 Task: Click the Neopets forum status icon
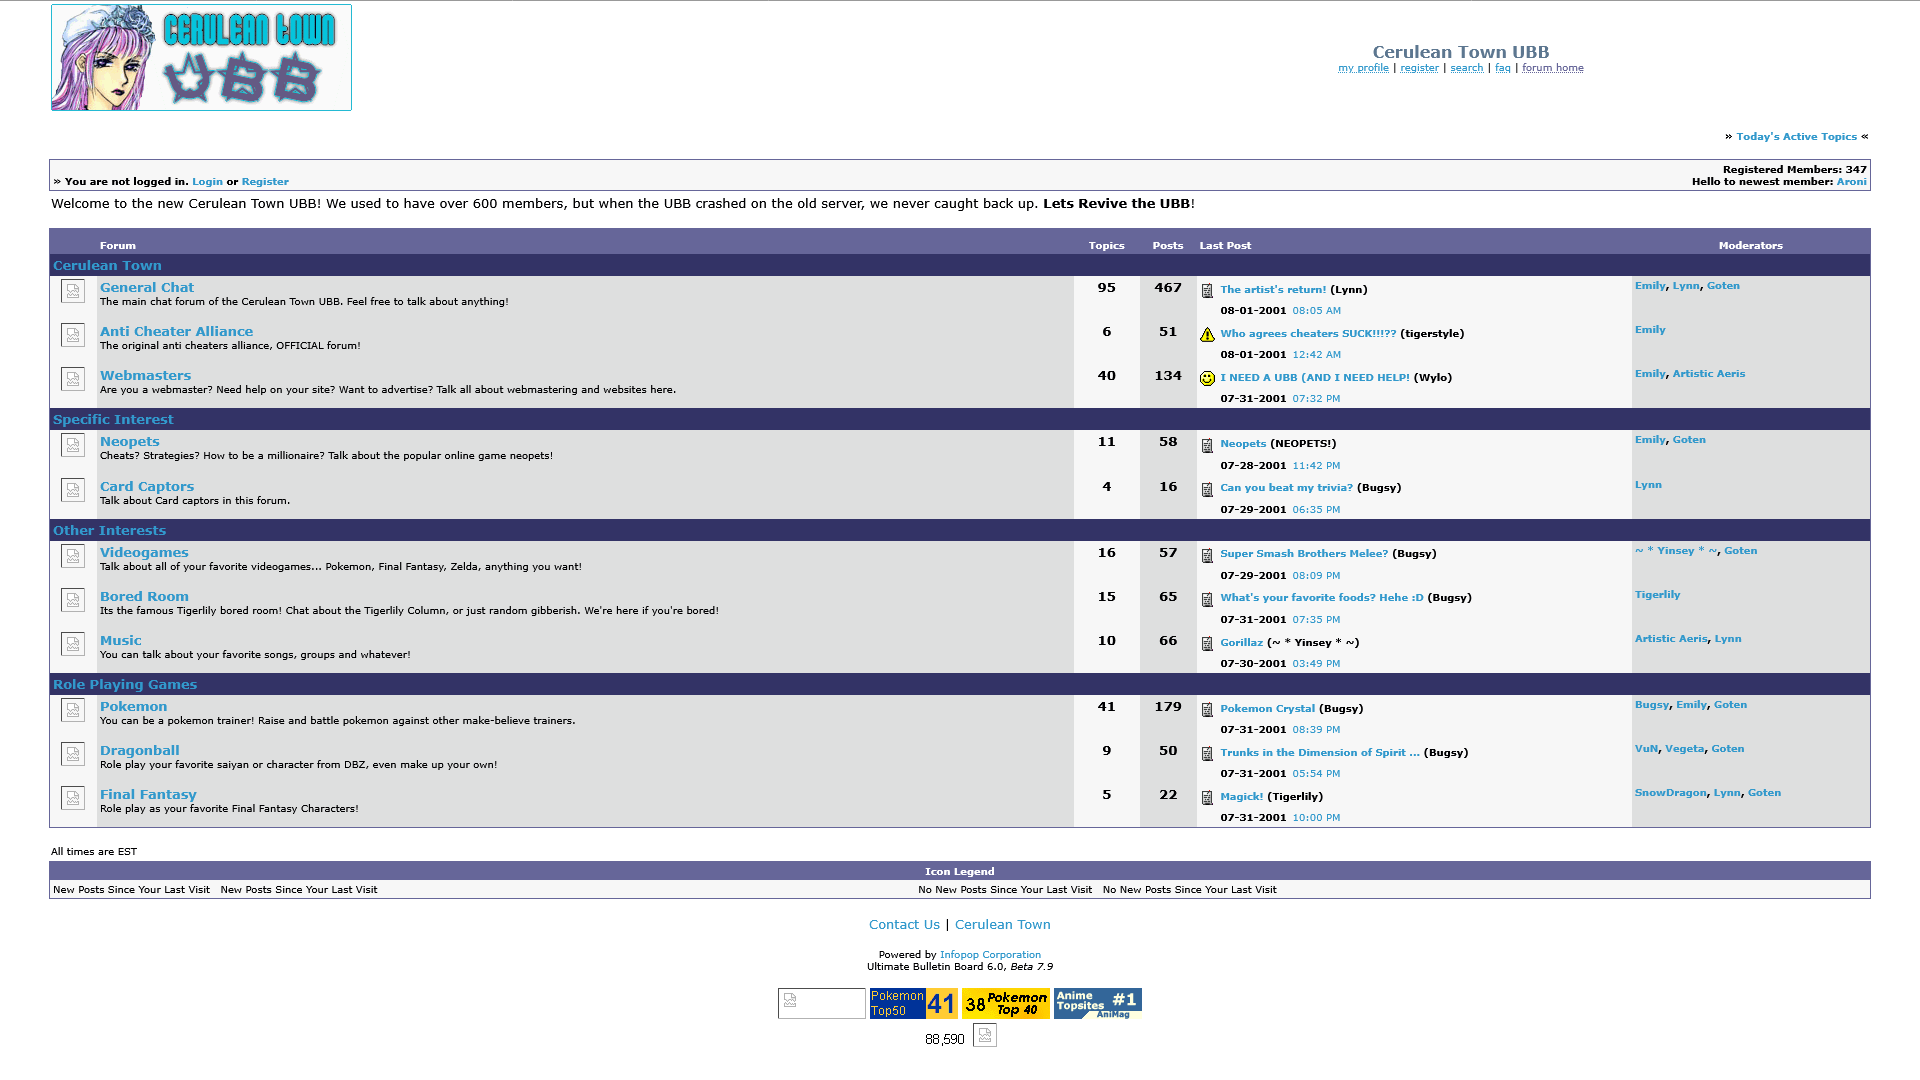(72, 445)
